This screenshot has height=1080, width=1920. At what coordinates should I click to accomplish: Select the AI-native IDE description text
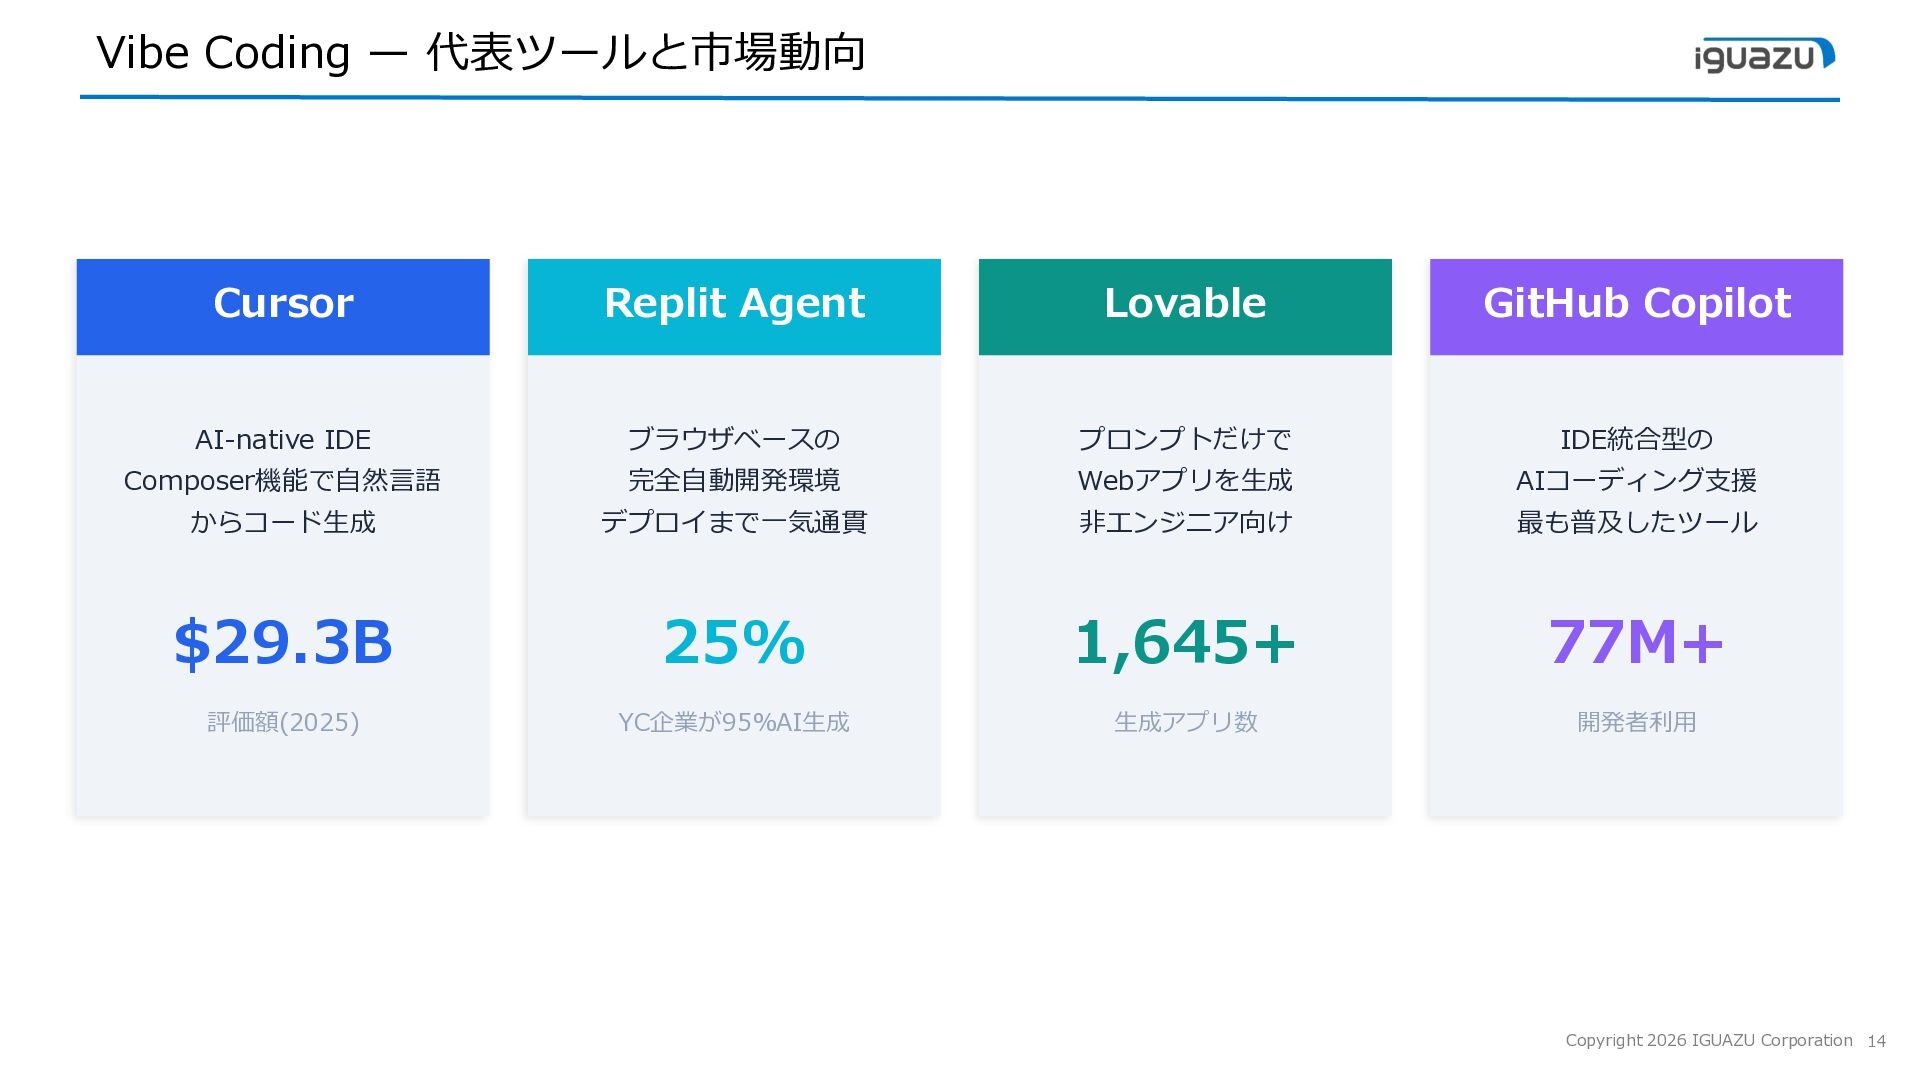283,481
